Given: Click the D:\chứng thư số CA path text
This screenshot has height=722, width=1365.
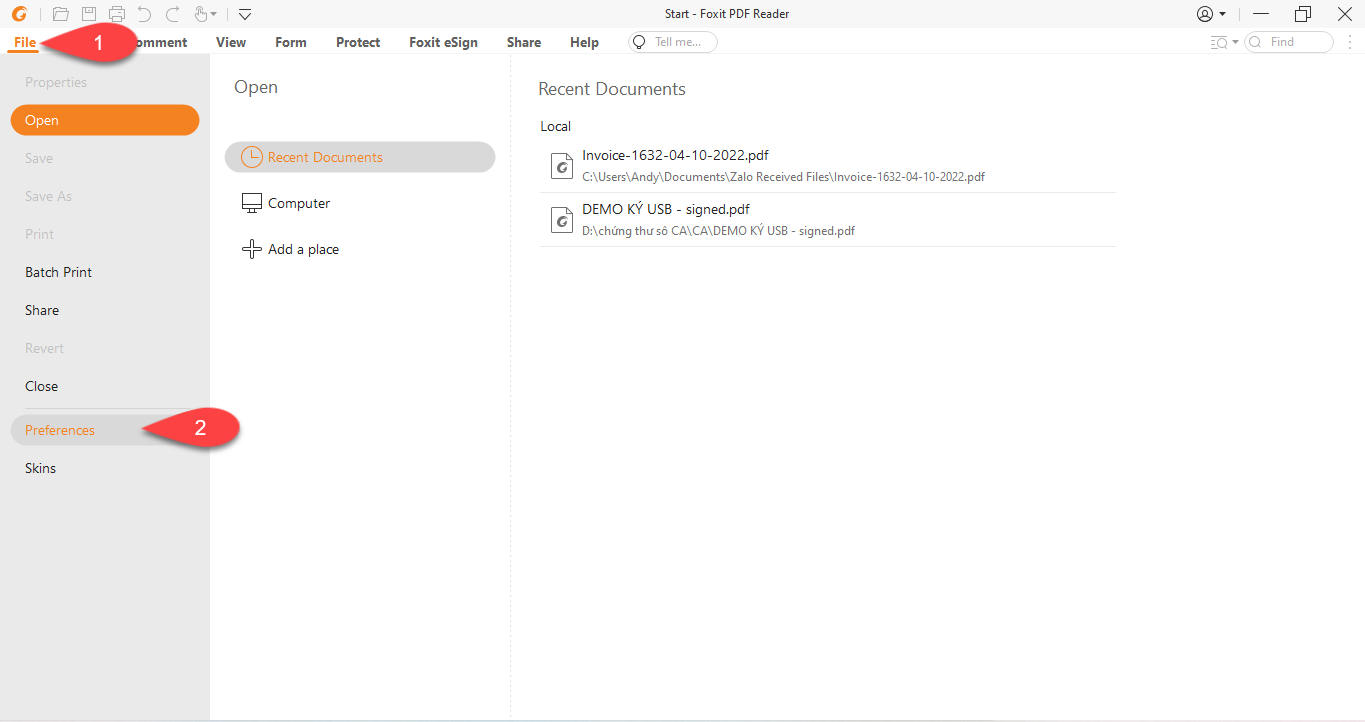Looking at the screenshot, I should [x=718, y=230].
